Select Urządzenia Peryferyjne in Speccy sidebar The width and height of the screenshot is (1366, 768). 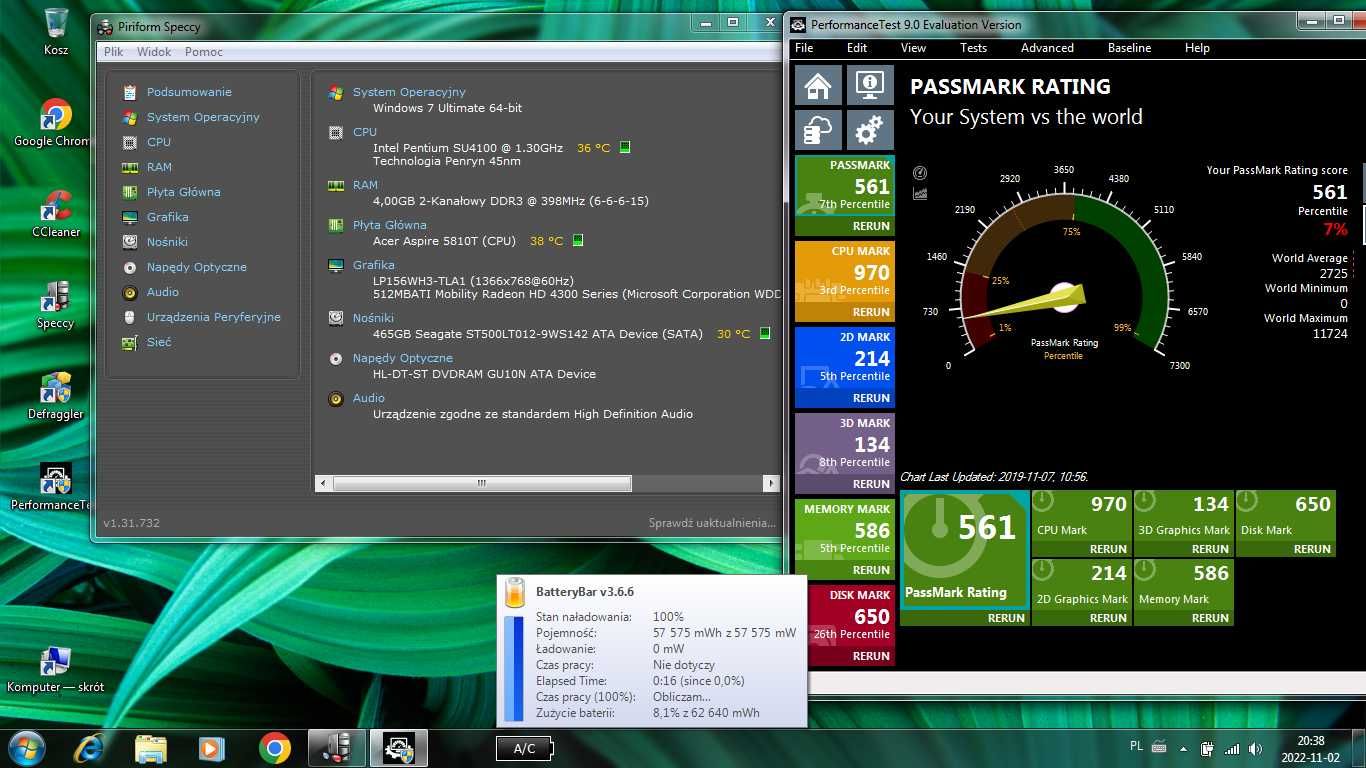tap(214, 317)
